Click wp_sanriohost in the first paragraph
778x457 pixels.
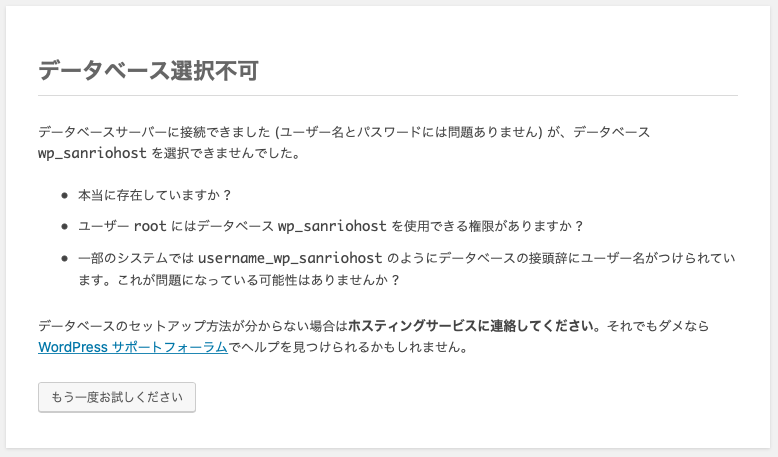[x=92, y=155]
